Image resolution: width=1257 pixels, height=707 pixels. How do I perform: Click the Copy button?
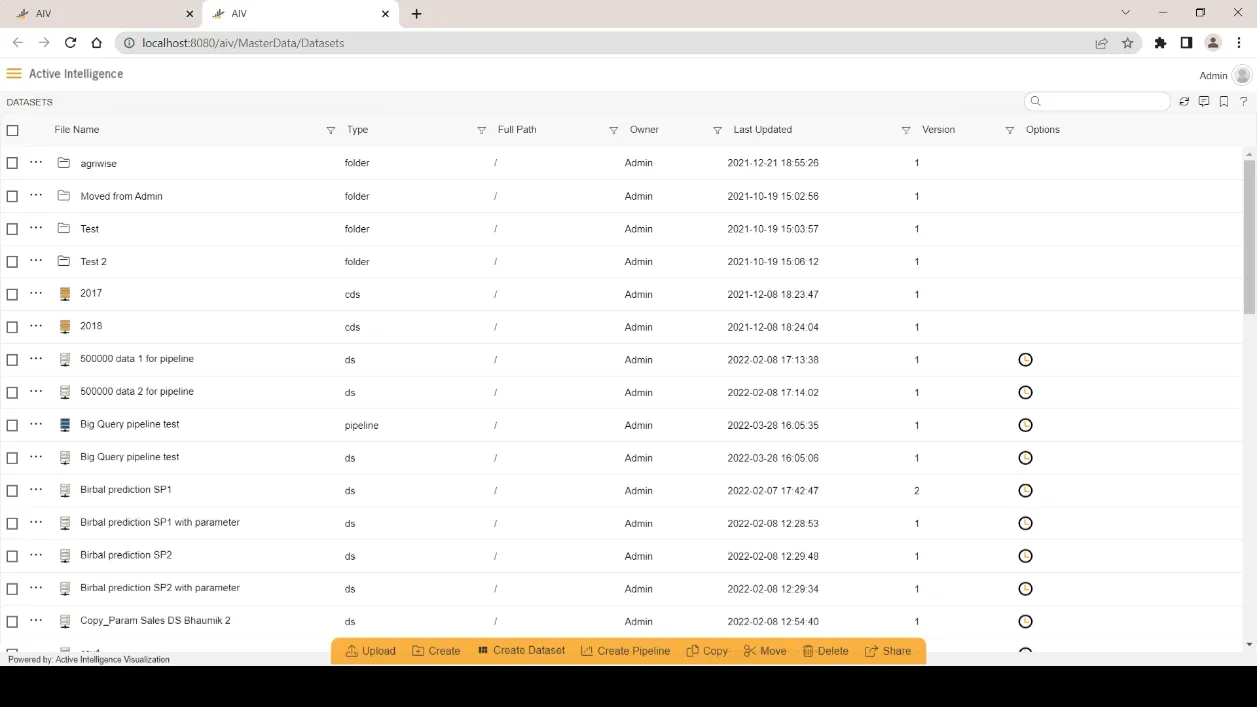(x=707, y=651)
